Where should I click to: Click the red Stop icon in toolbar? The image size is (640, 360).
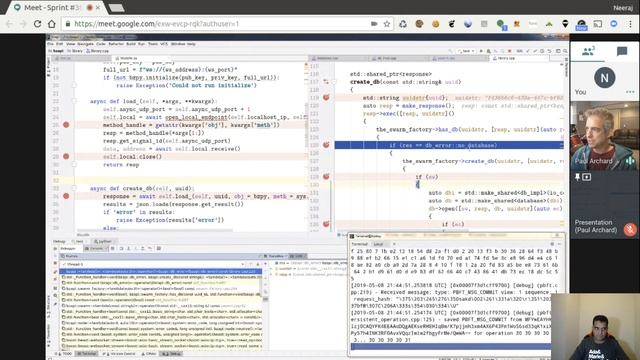(x=509, y=51)
